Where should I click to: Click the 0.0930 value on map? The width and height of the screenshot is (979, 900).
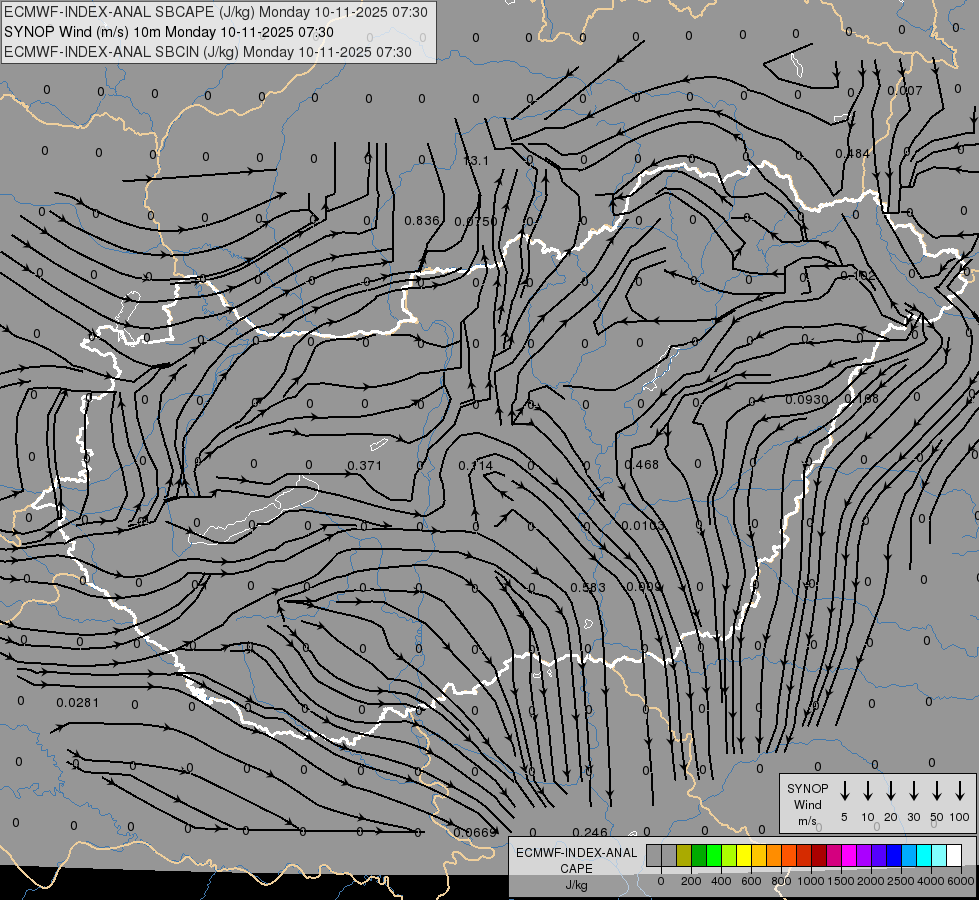point(807,399)
